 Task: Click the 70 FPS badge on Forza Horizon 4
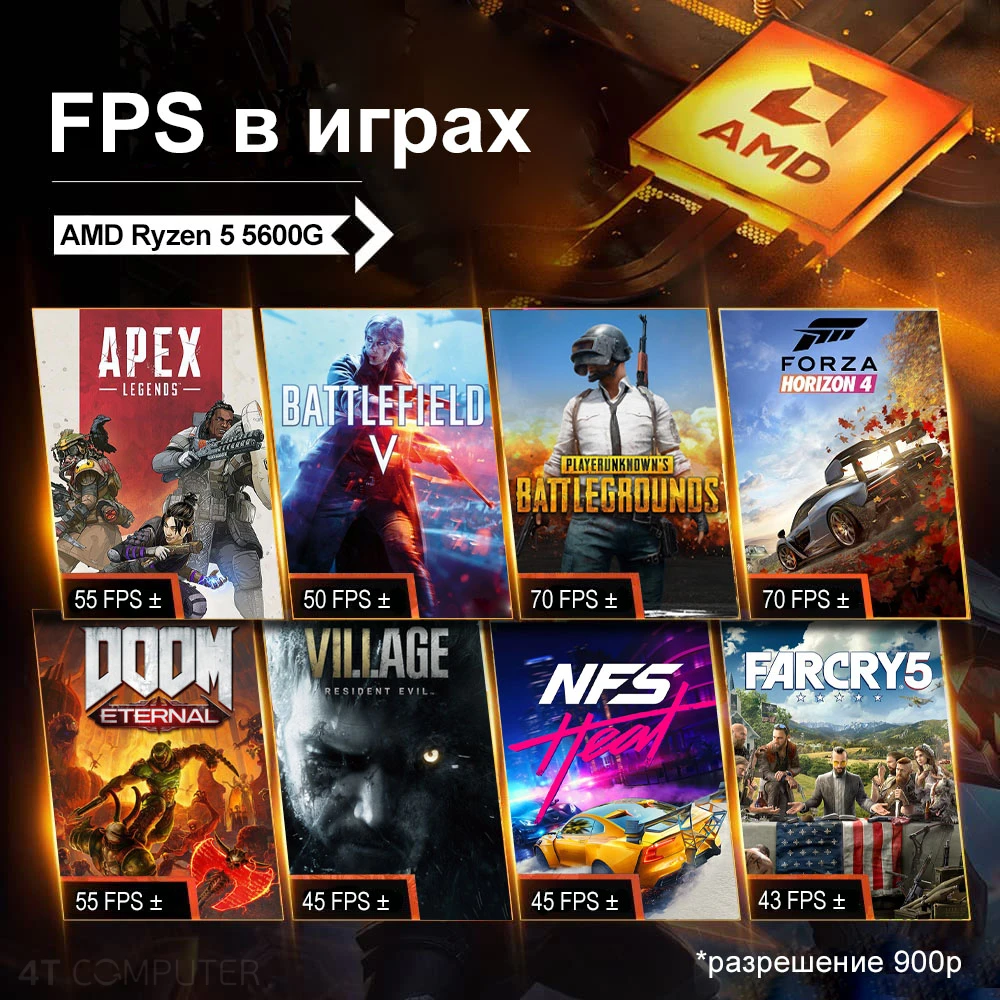point(805,599)
